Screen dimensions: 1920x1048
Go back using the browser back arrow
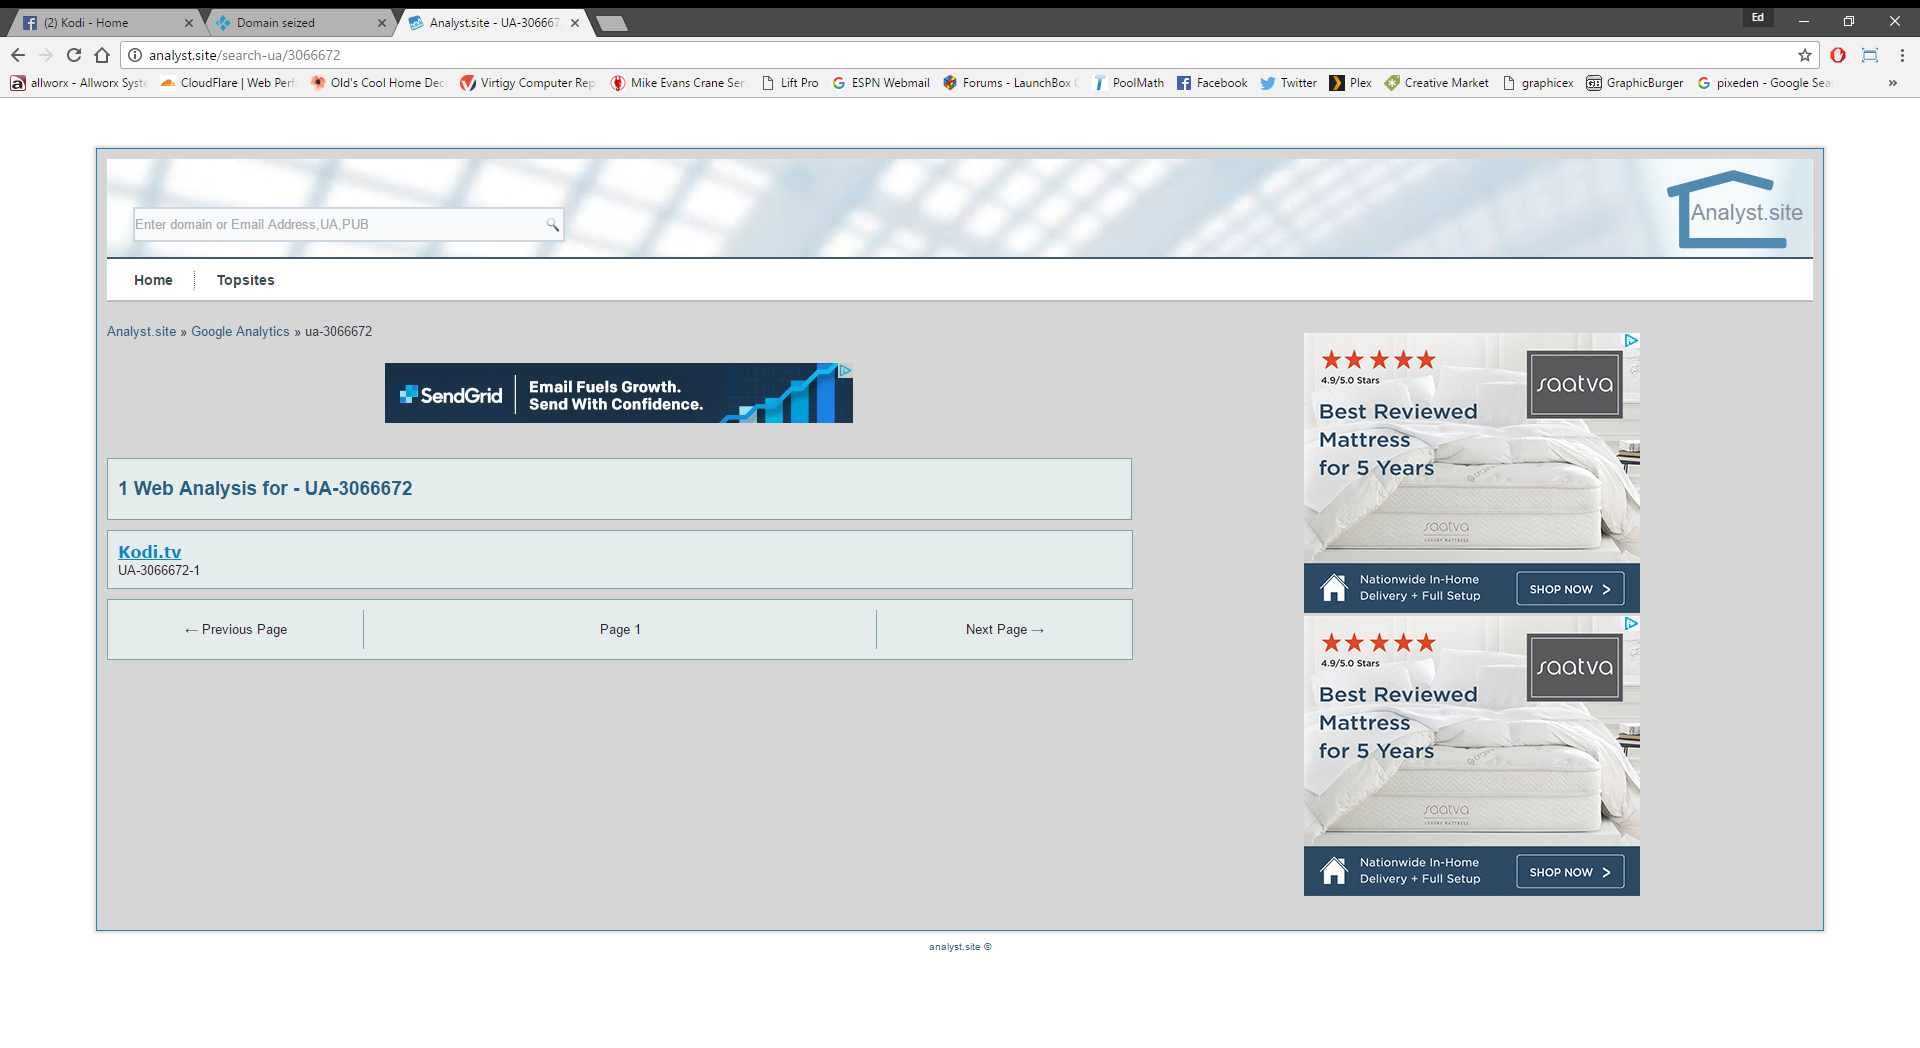18,55
